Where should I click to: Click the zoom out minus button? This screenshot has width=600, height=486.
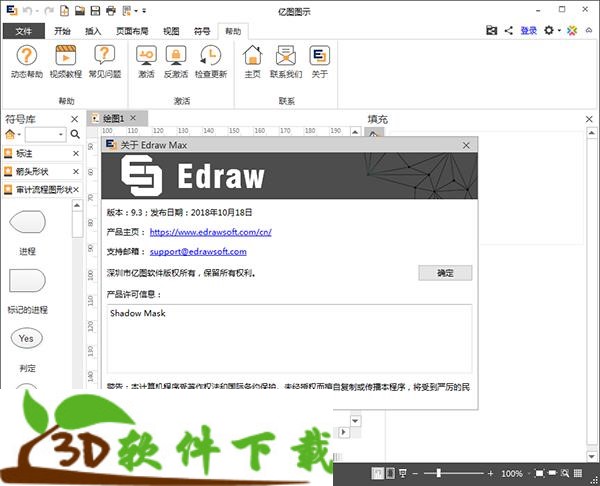(x=415, y=473)
